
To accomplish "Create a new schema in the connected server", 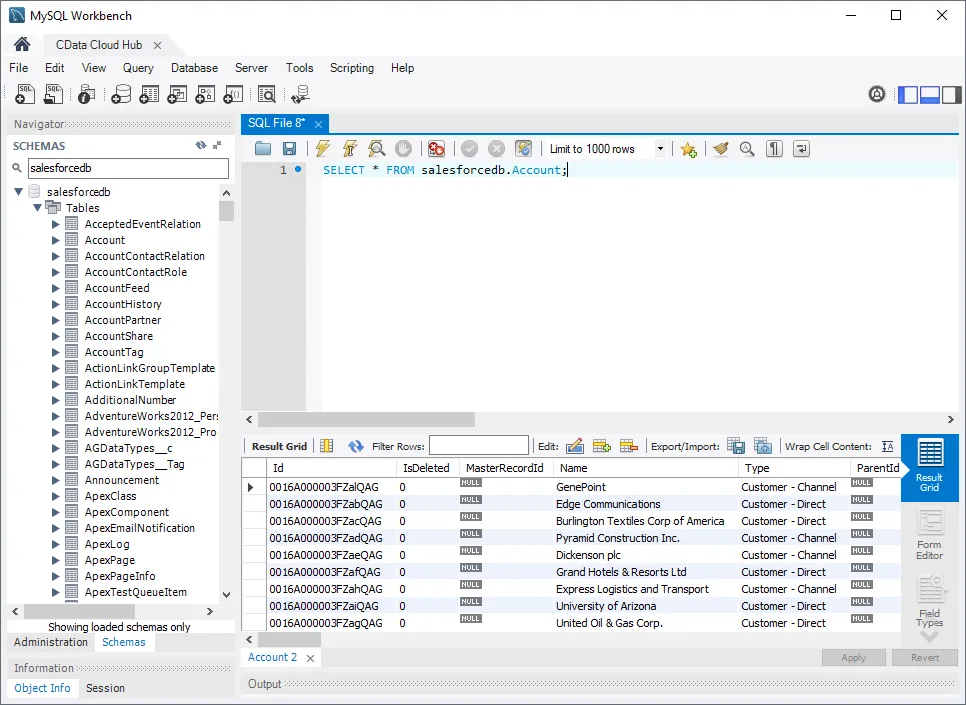I will tap(121, 93).
